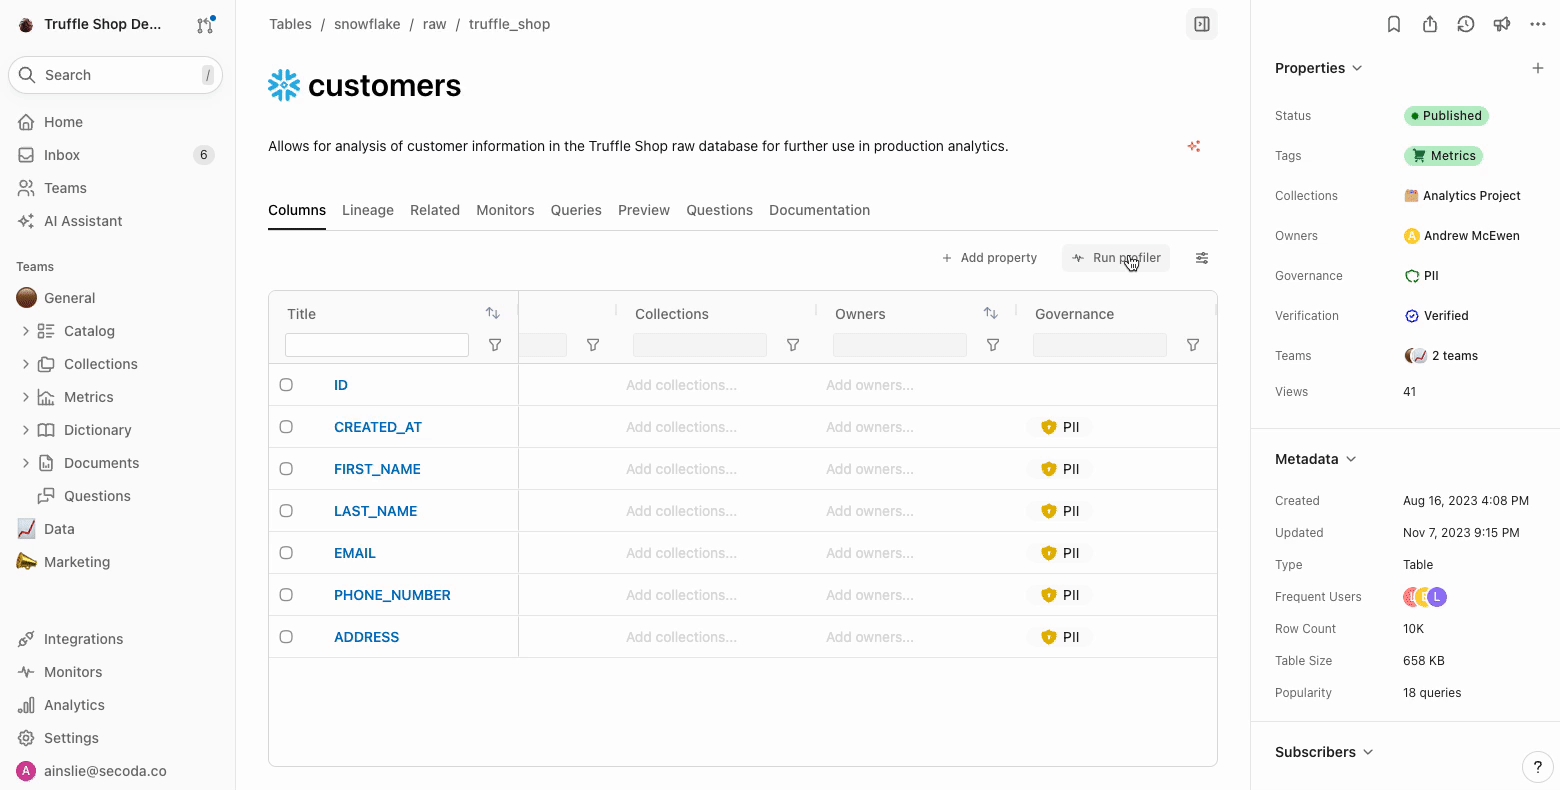The height and width of the screenshot is (790, 1560).
Task: Go to snowflake in the breadcrumb
Action: pos(367,24)
